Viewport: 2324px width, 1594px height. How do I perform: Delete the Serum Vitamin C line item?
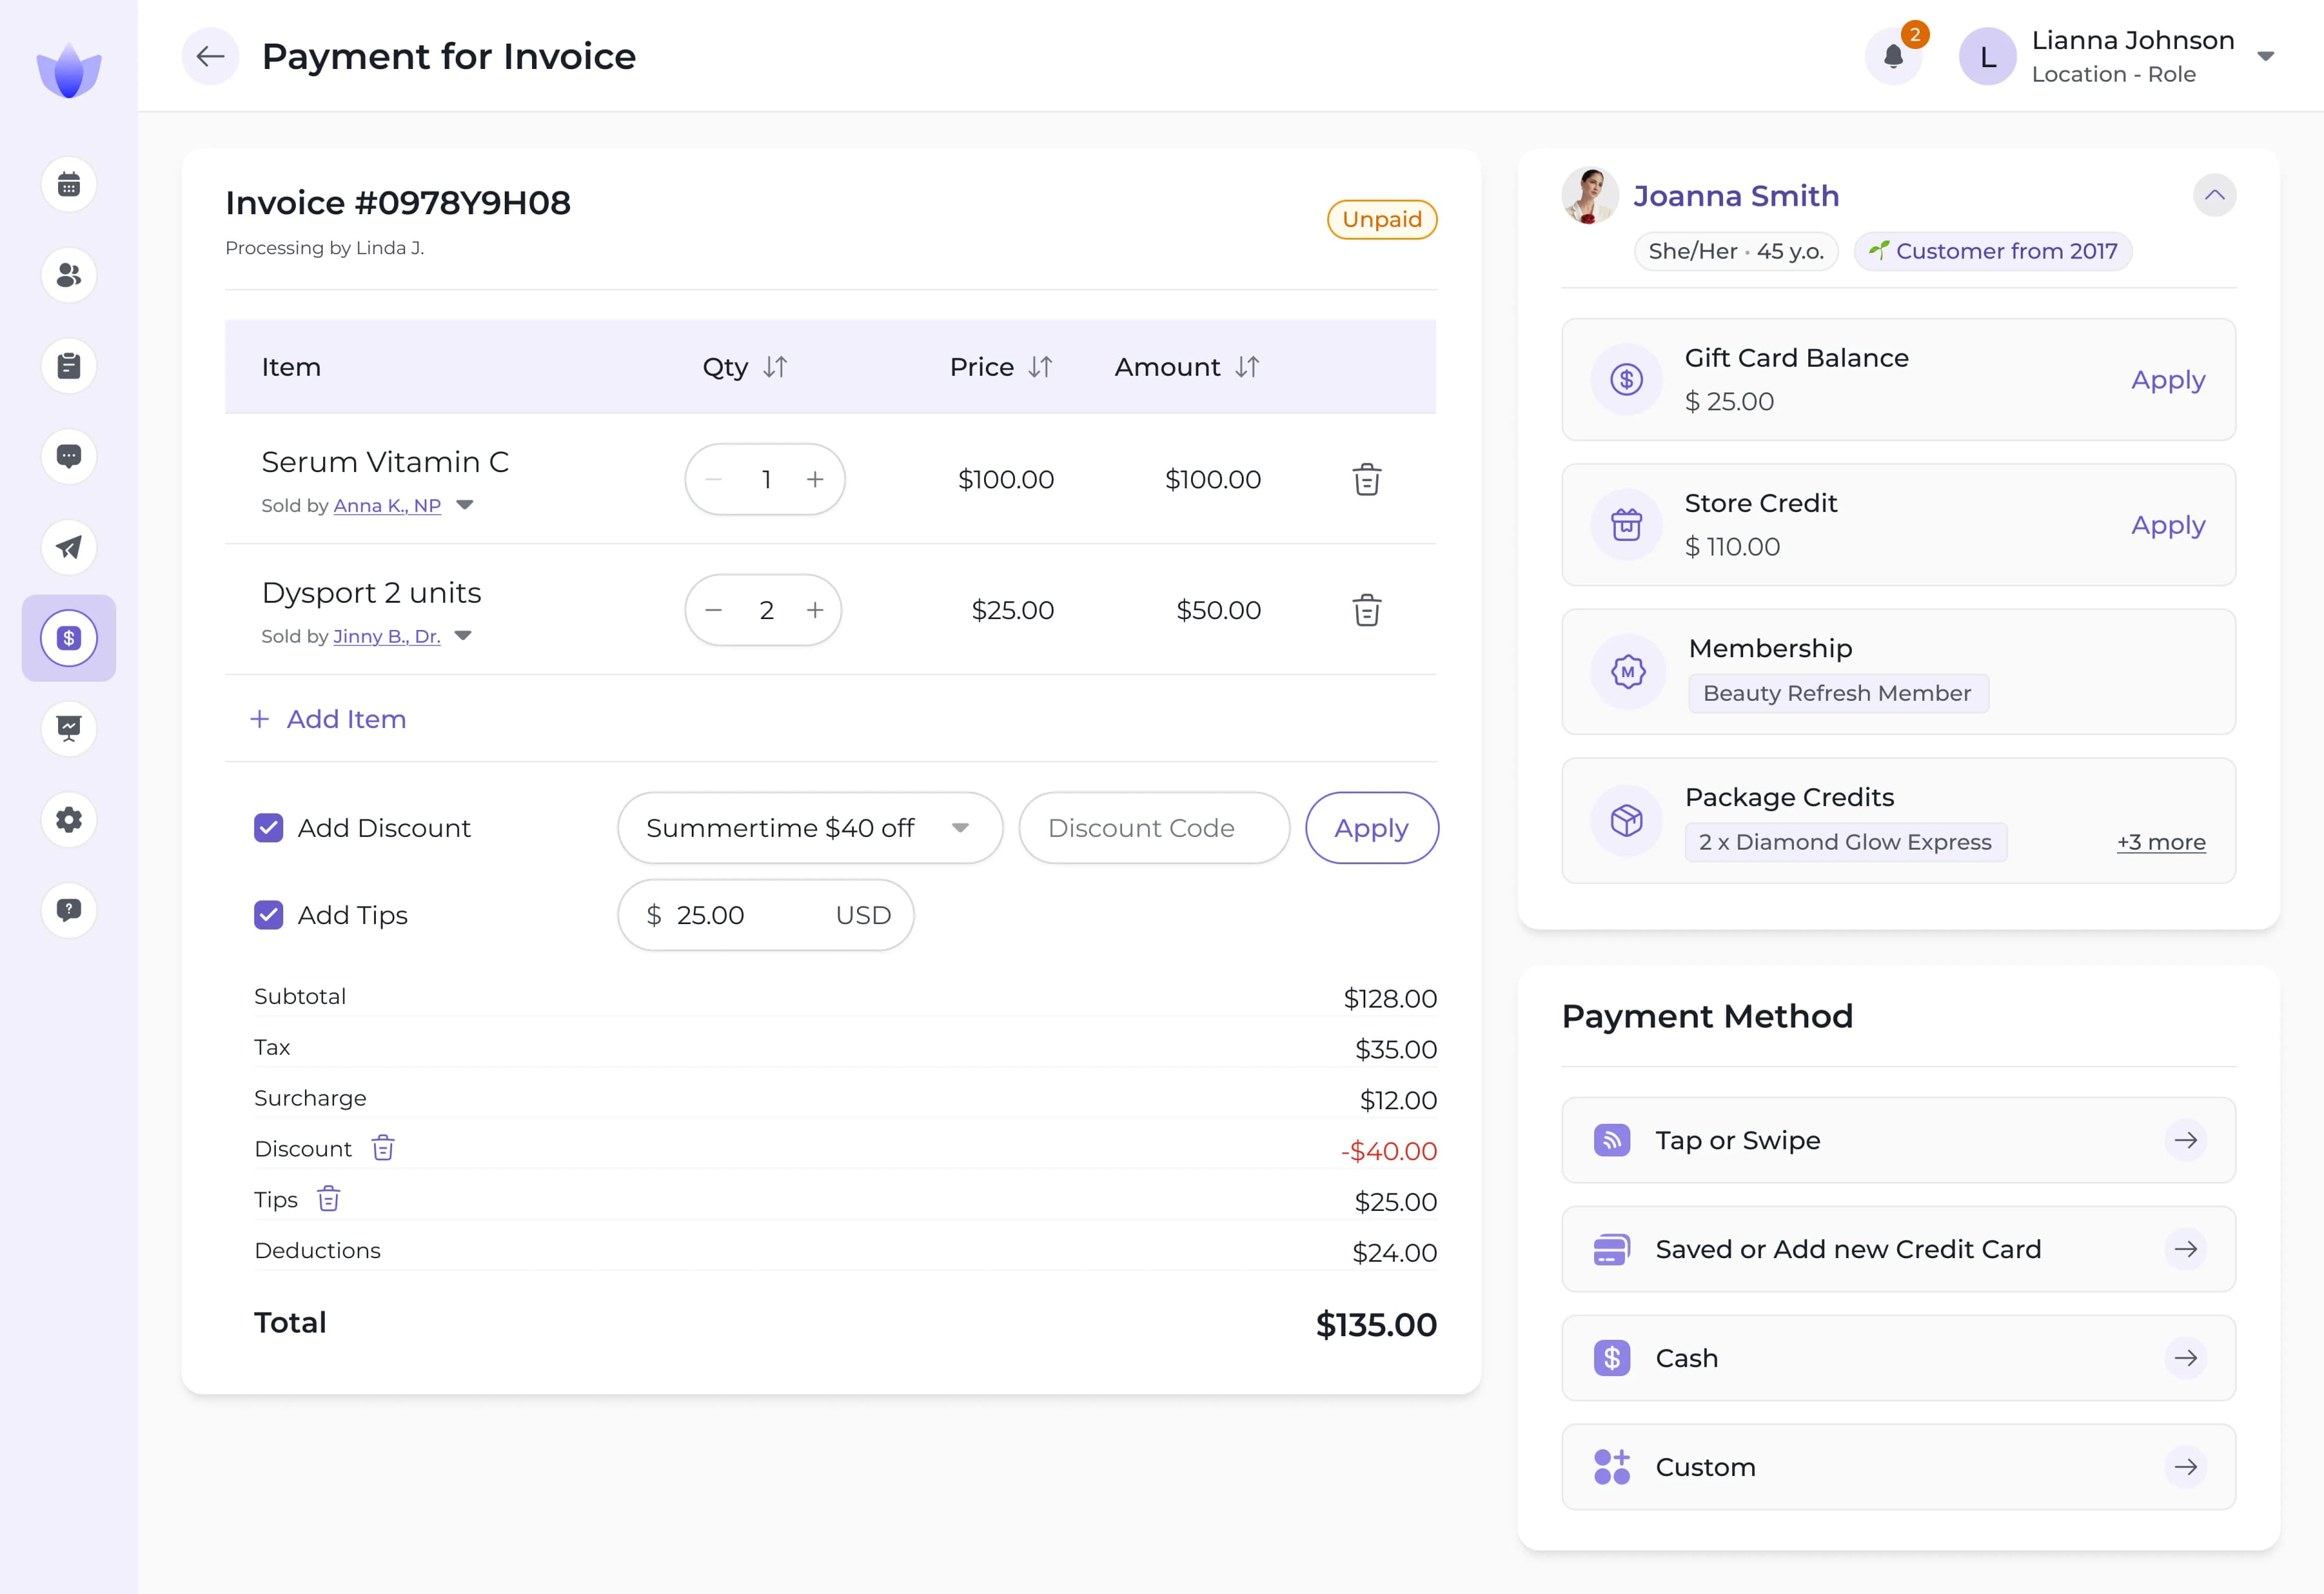tap(1366, 479)
